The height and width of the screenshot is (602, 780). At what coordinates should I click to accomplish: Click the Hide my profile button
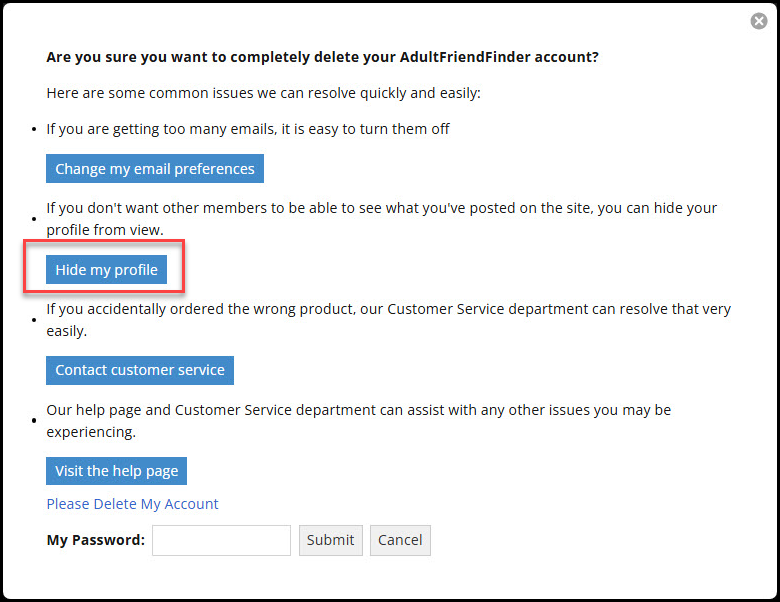(x=106, y=270)
